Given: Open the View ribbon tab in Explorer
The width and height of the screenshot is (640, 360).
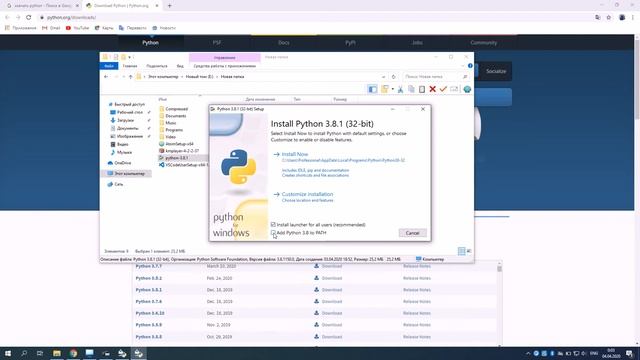Looking at the screenshot, I should [x=180, y=66].
